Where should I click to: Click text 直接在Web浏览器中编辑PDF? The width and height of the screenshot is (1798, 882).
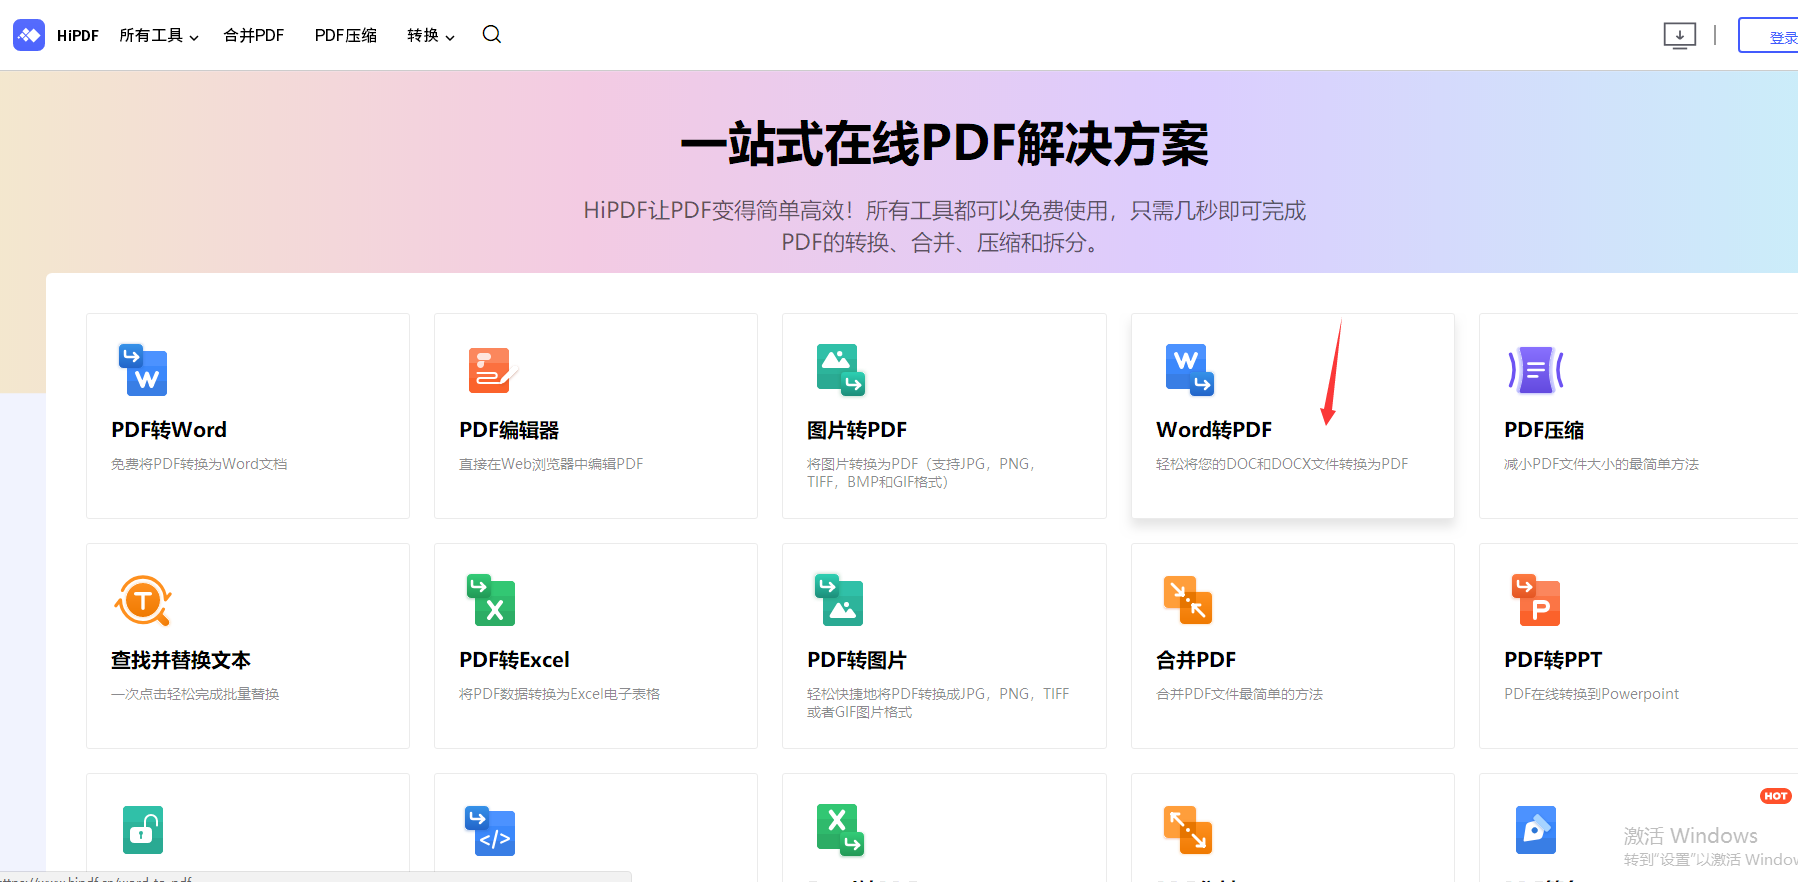coord(551,464)
